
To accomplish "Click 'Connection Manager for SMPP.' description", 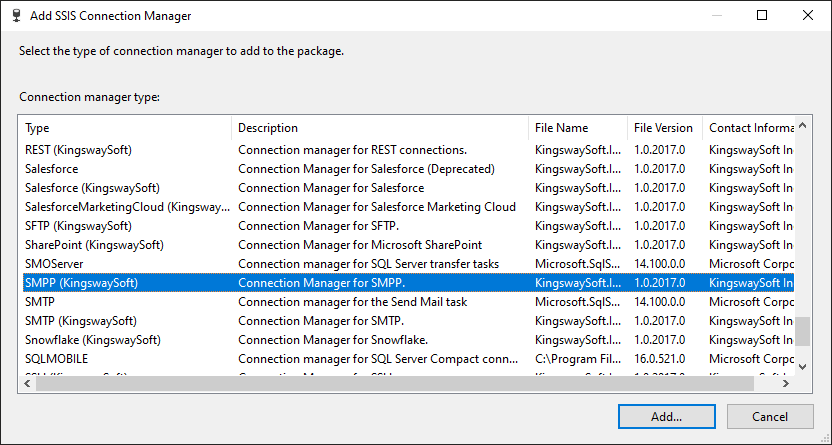I will click(322, 283).
